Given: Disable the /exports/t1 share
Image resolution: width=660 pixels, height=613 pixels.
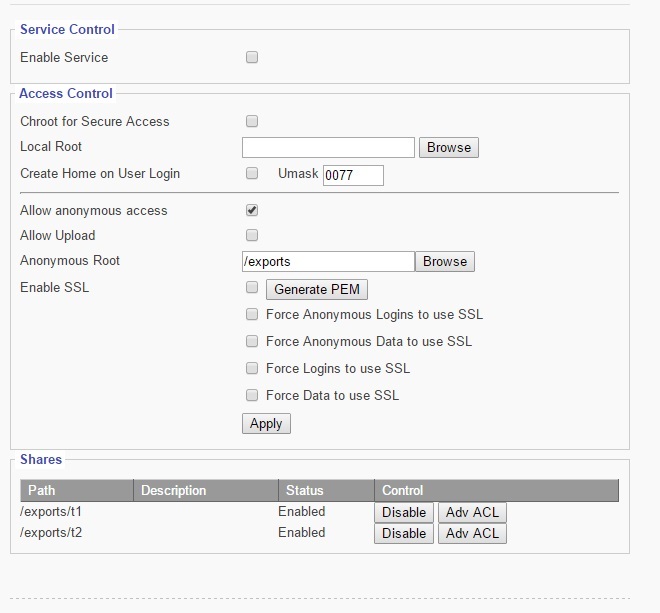Looking at the screenshot, I should pos(404,512).
